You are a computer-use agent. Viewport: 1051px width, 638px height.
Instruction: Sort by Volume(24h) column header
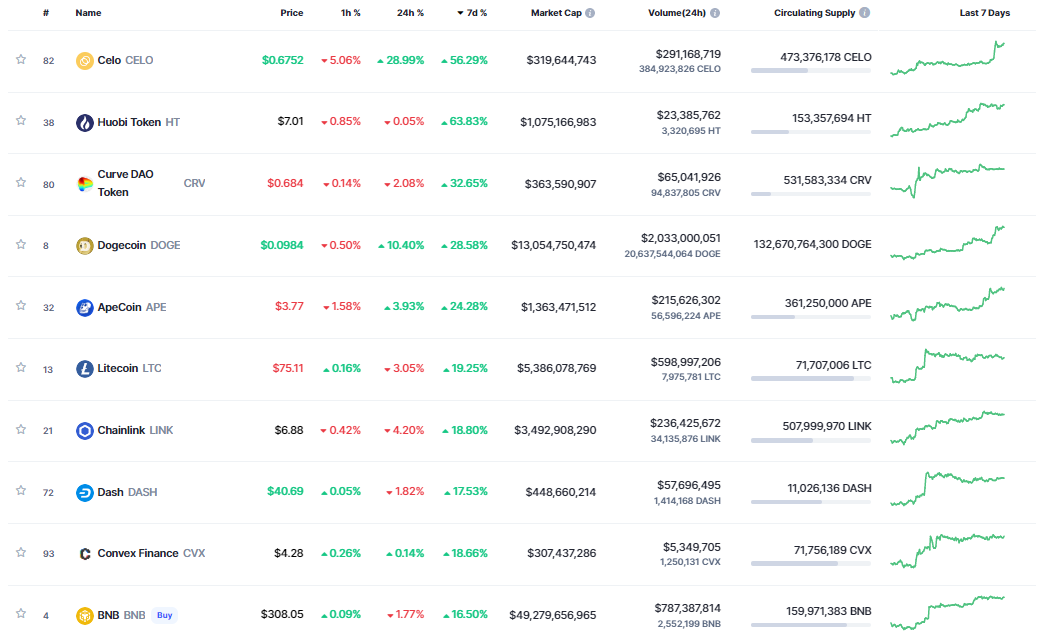(677, 13)
